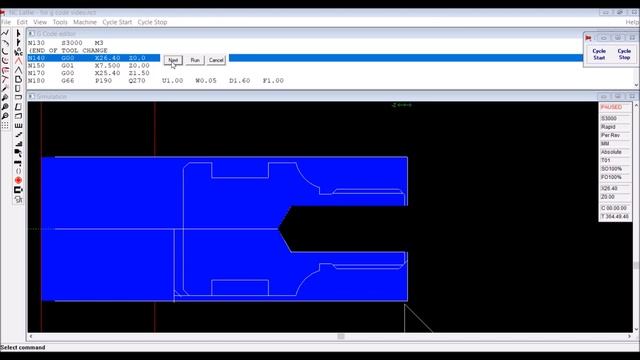640x360 pixels.
Task: Select the black caret-shaped toolbar icon
Action: [18, 70]
